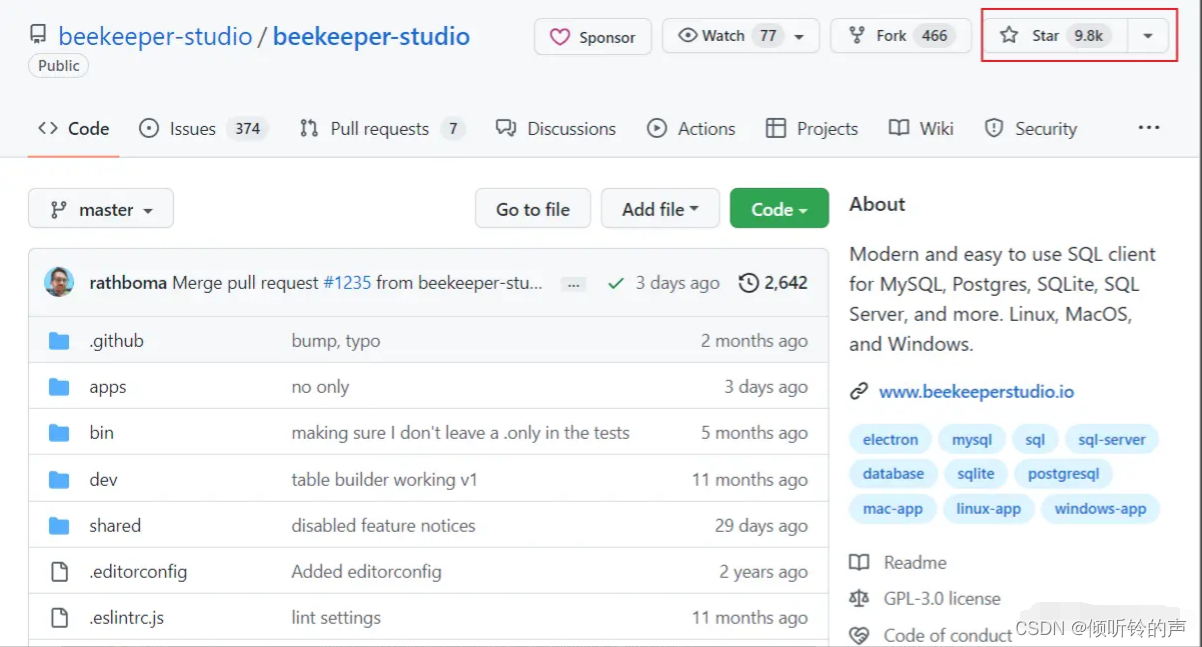Click the Readme book icon
This screenshot has height=647, width=1202.
859,563
